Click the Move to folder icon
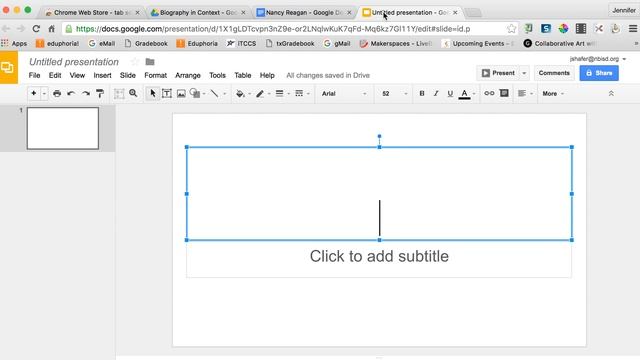640x360 pixels. click(x=150, y=62)
